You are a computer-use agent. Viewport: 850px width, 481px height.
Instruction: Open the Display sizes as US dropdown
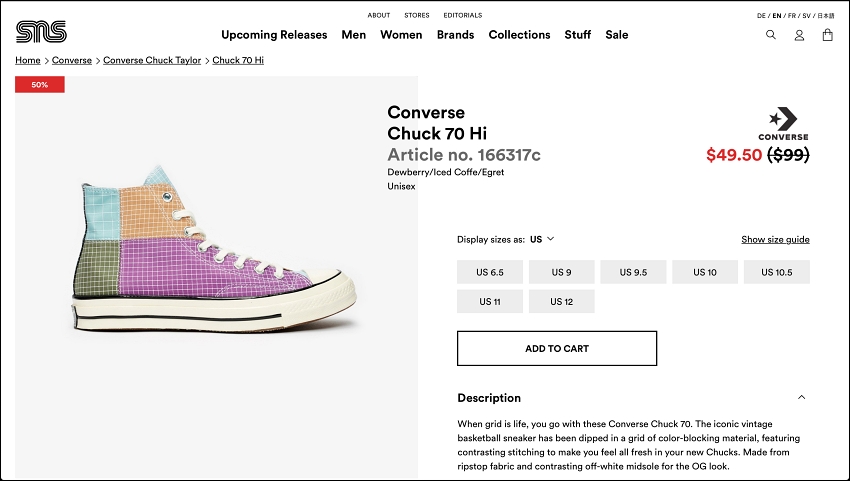542,239
